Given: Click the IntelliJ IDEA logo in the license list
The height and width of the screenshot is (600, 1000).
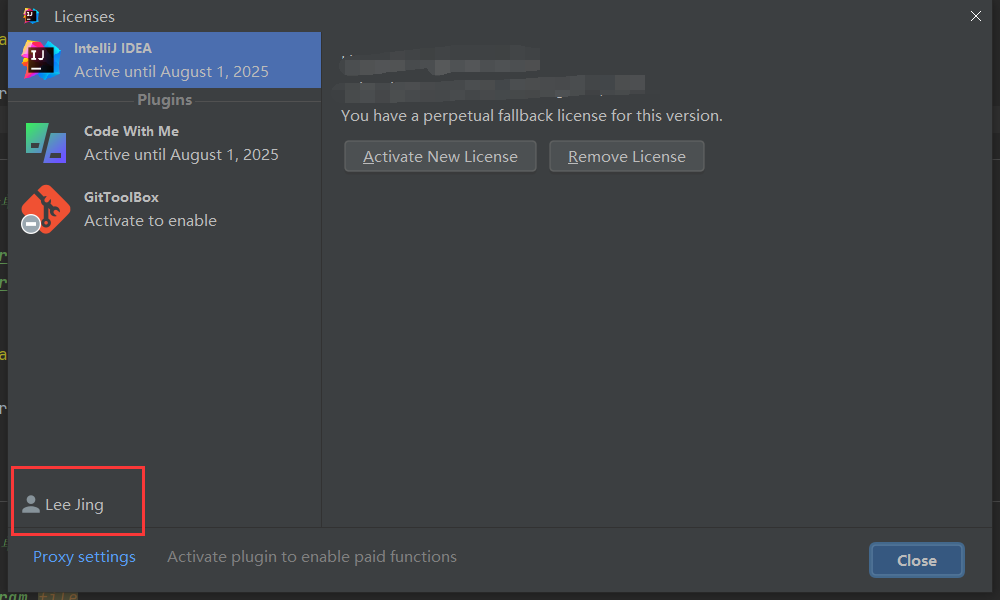Looking at the screenshot, I should click(41, 60).
